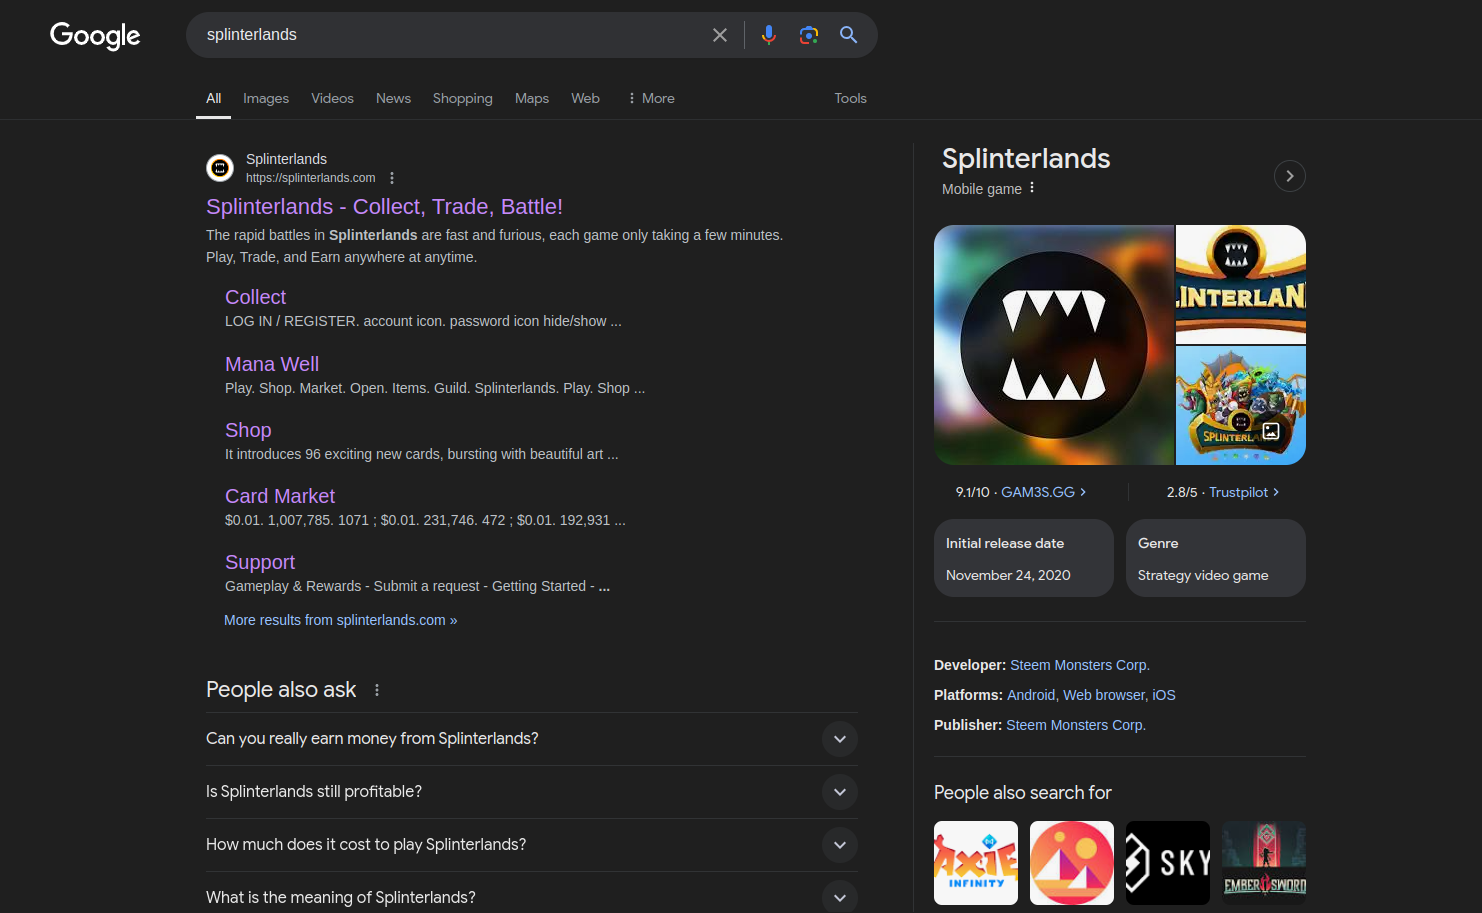Clear the search box with X icon
Screen dimensions: 1482x913
720,35
